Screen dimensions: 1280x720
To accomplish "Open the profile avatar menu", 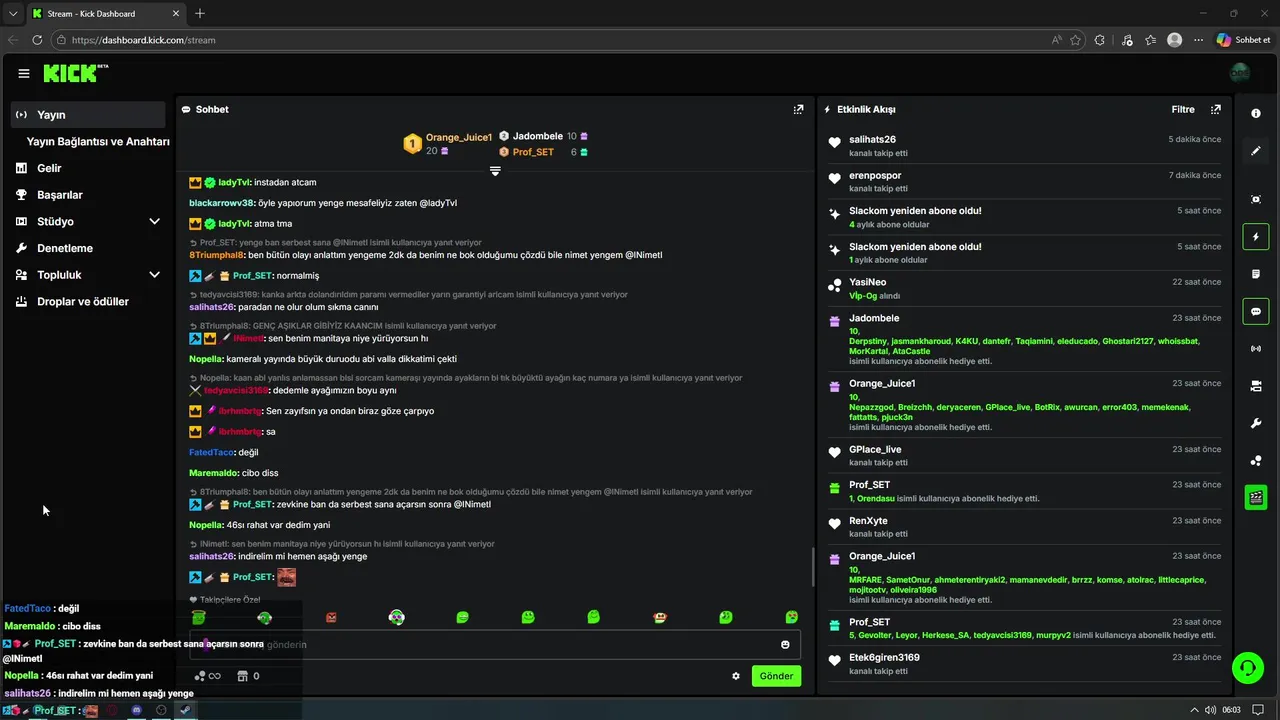I will [1240, 73].
